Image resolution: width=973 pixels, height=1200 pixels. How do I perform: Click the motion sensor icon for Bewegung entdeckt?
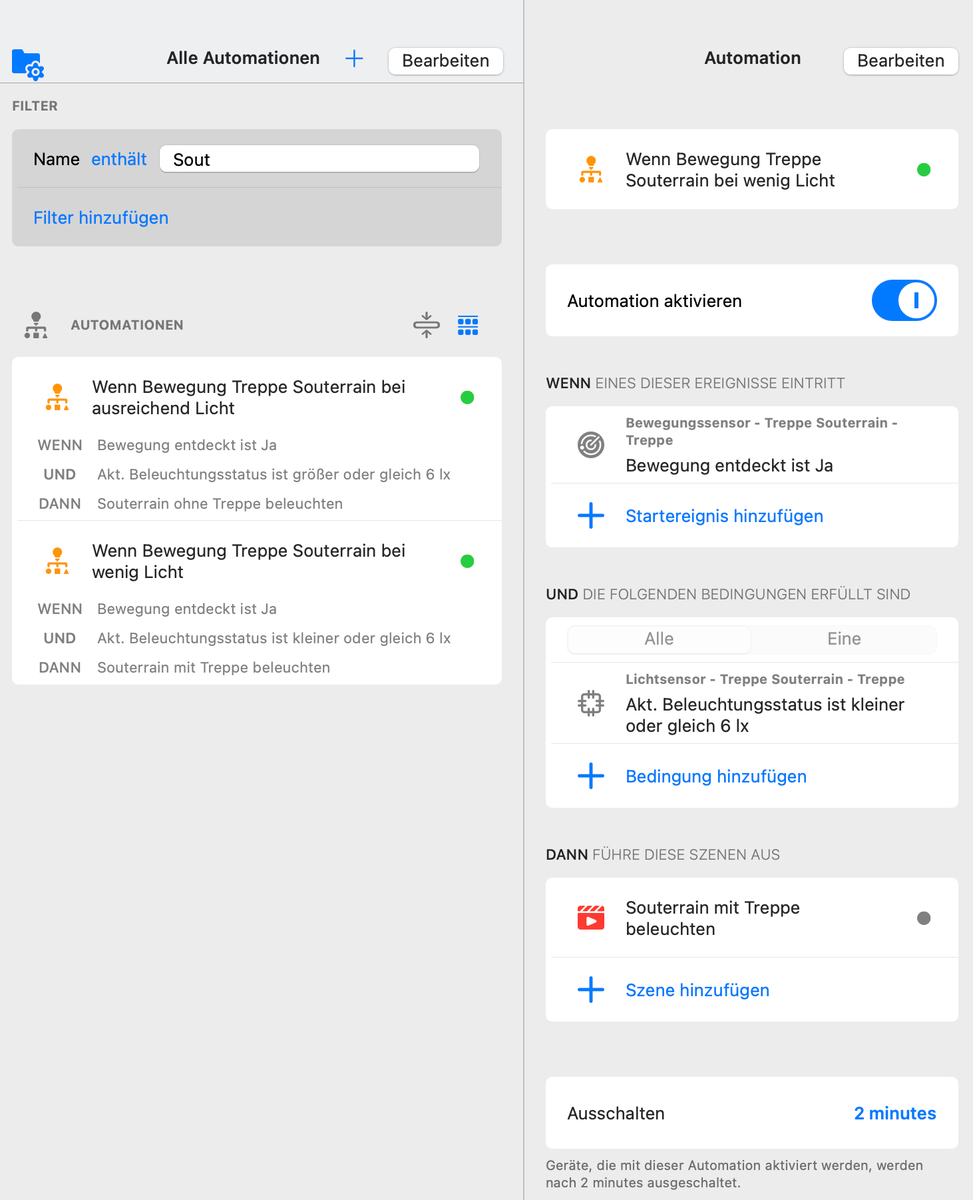tap(591, 445)
